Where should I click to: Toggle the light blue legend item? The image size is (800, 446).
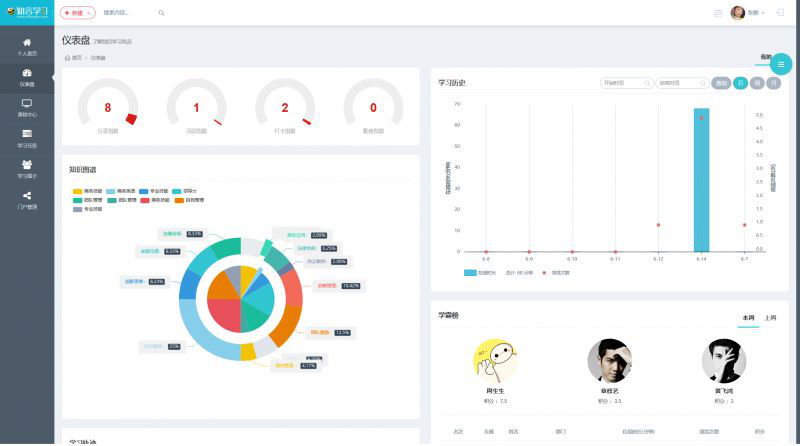tap(121, 191)
